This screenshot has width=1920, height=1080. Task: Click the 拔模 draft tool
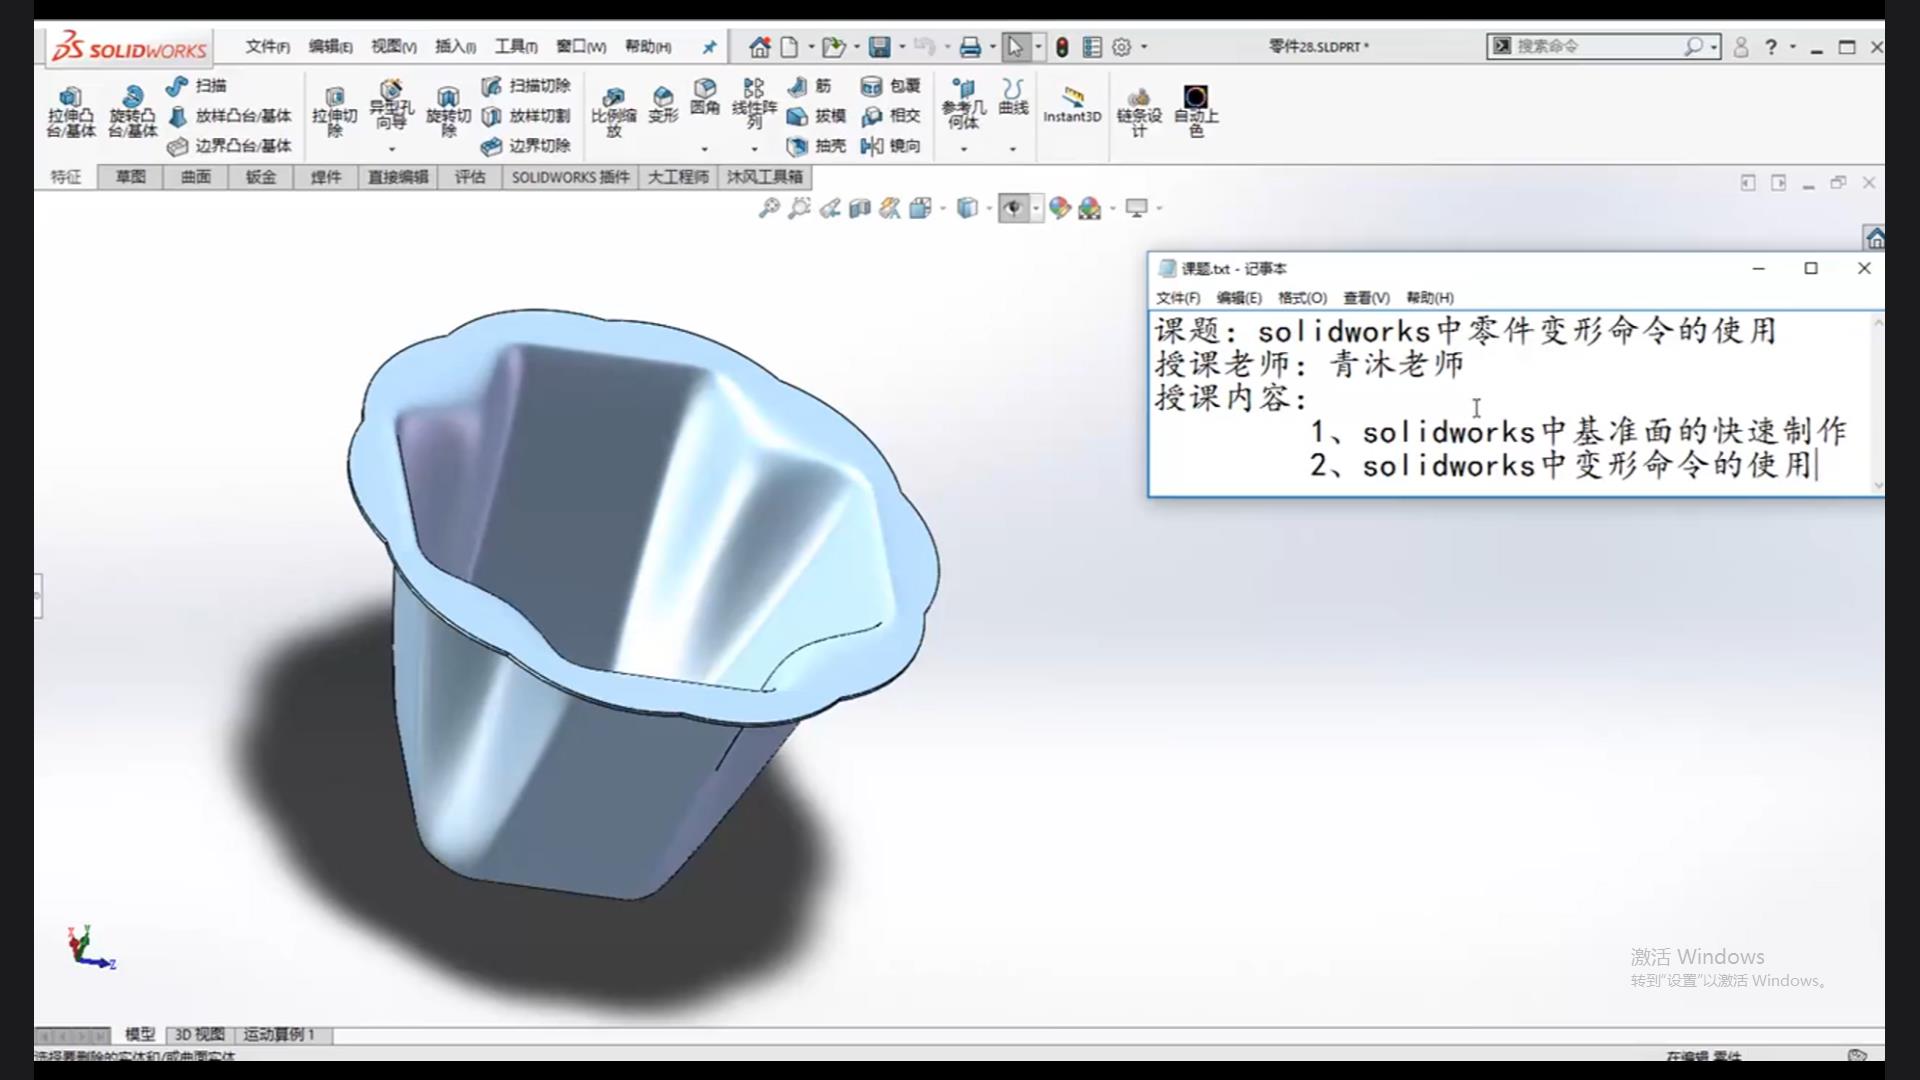817,116
